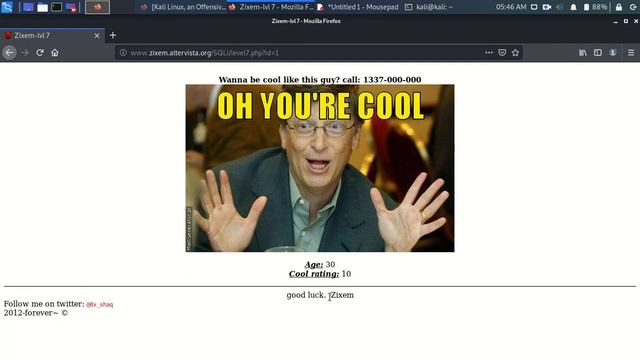Open the Firefox account icon
Screen dimensions: 640x360
pos(613,53)
